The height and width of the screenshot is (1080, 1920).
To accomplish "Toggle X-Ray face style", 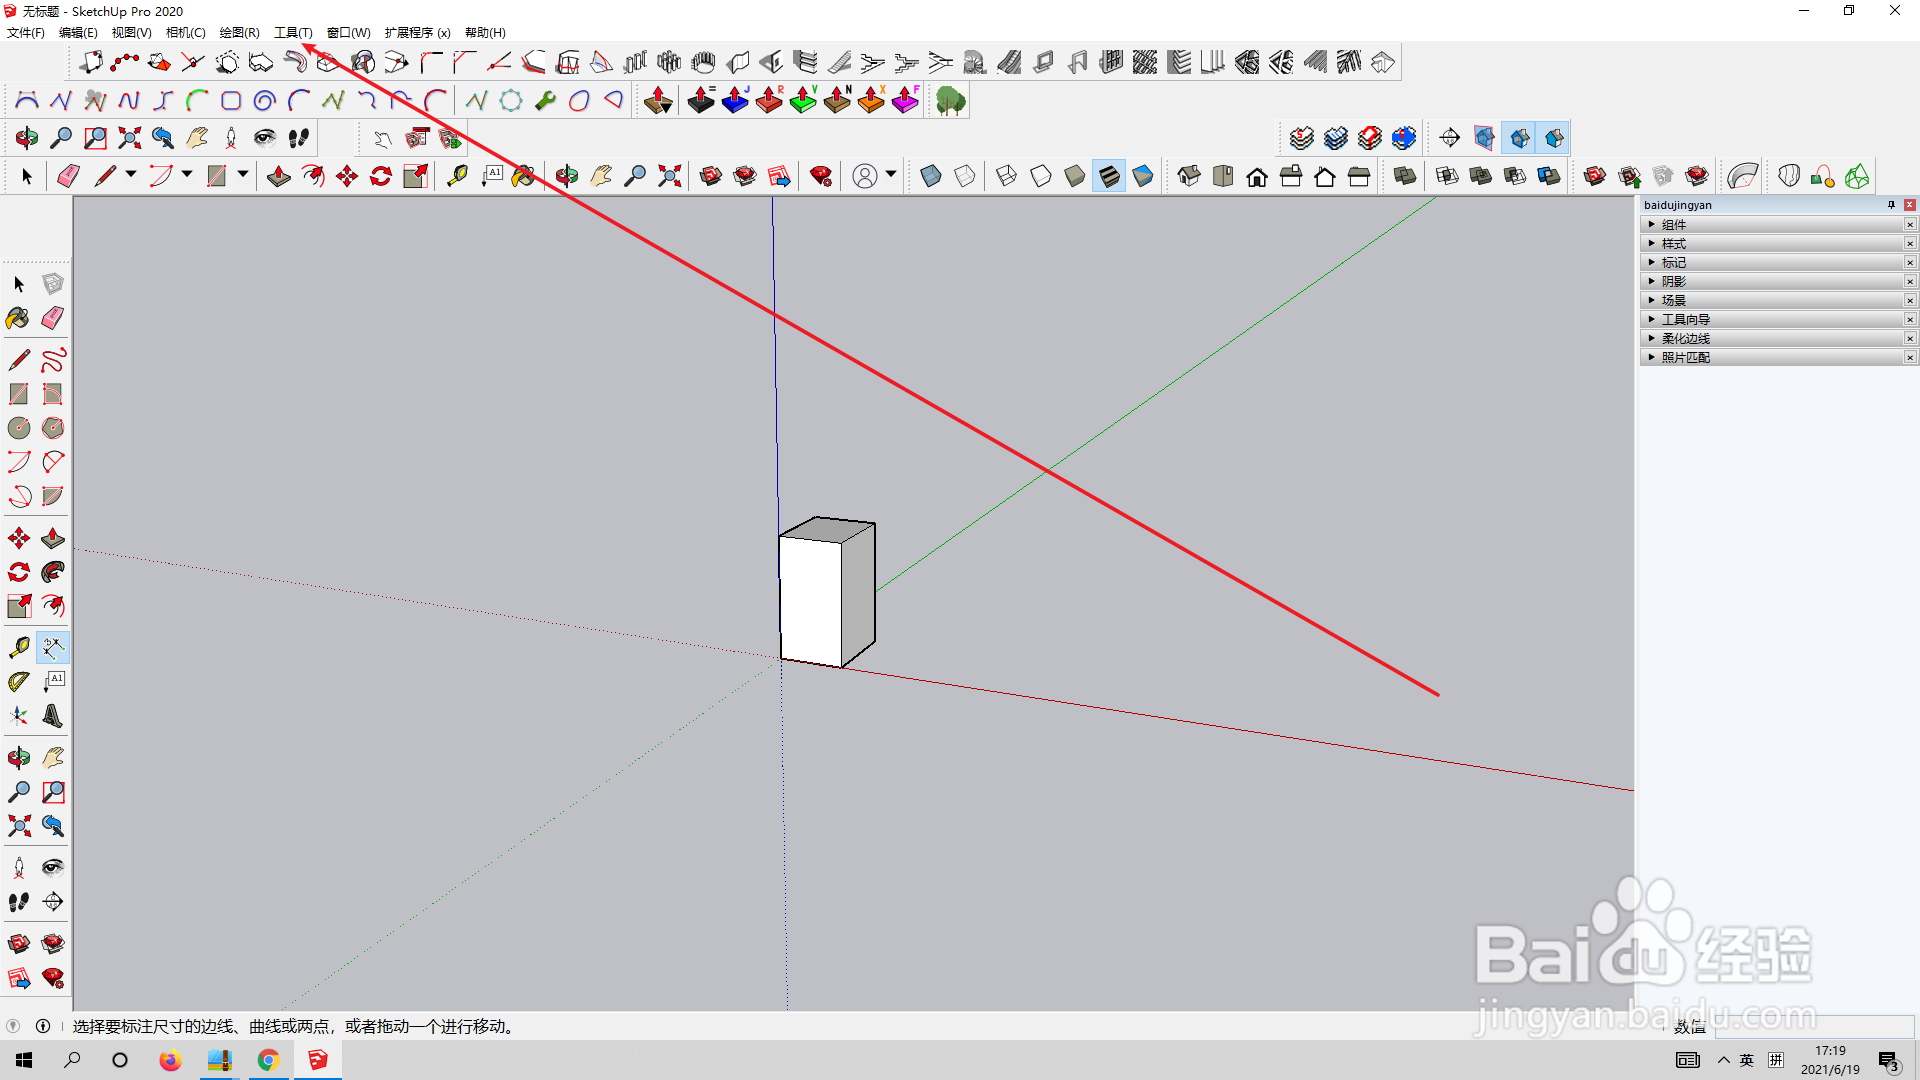I will pyautogui.click(x=931, y=177).
